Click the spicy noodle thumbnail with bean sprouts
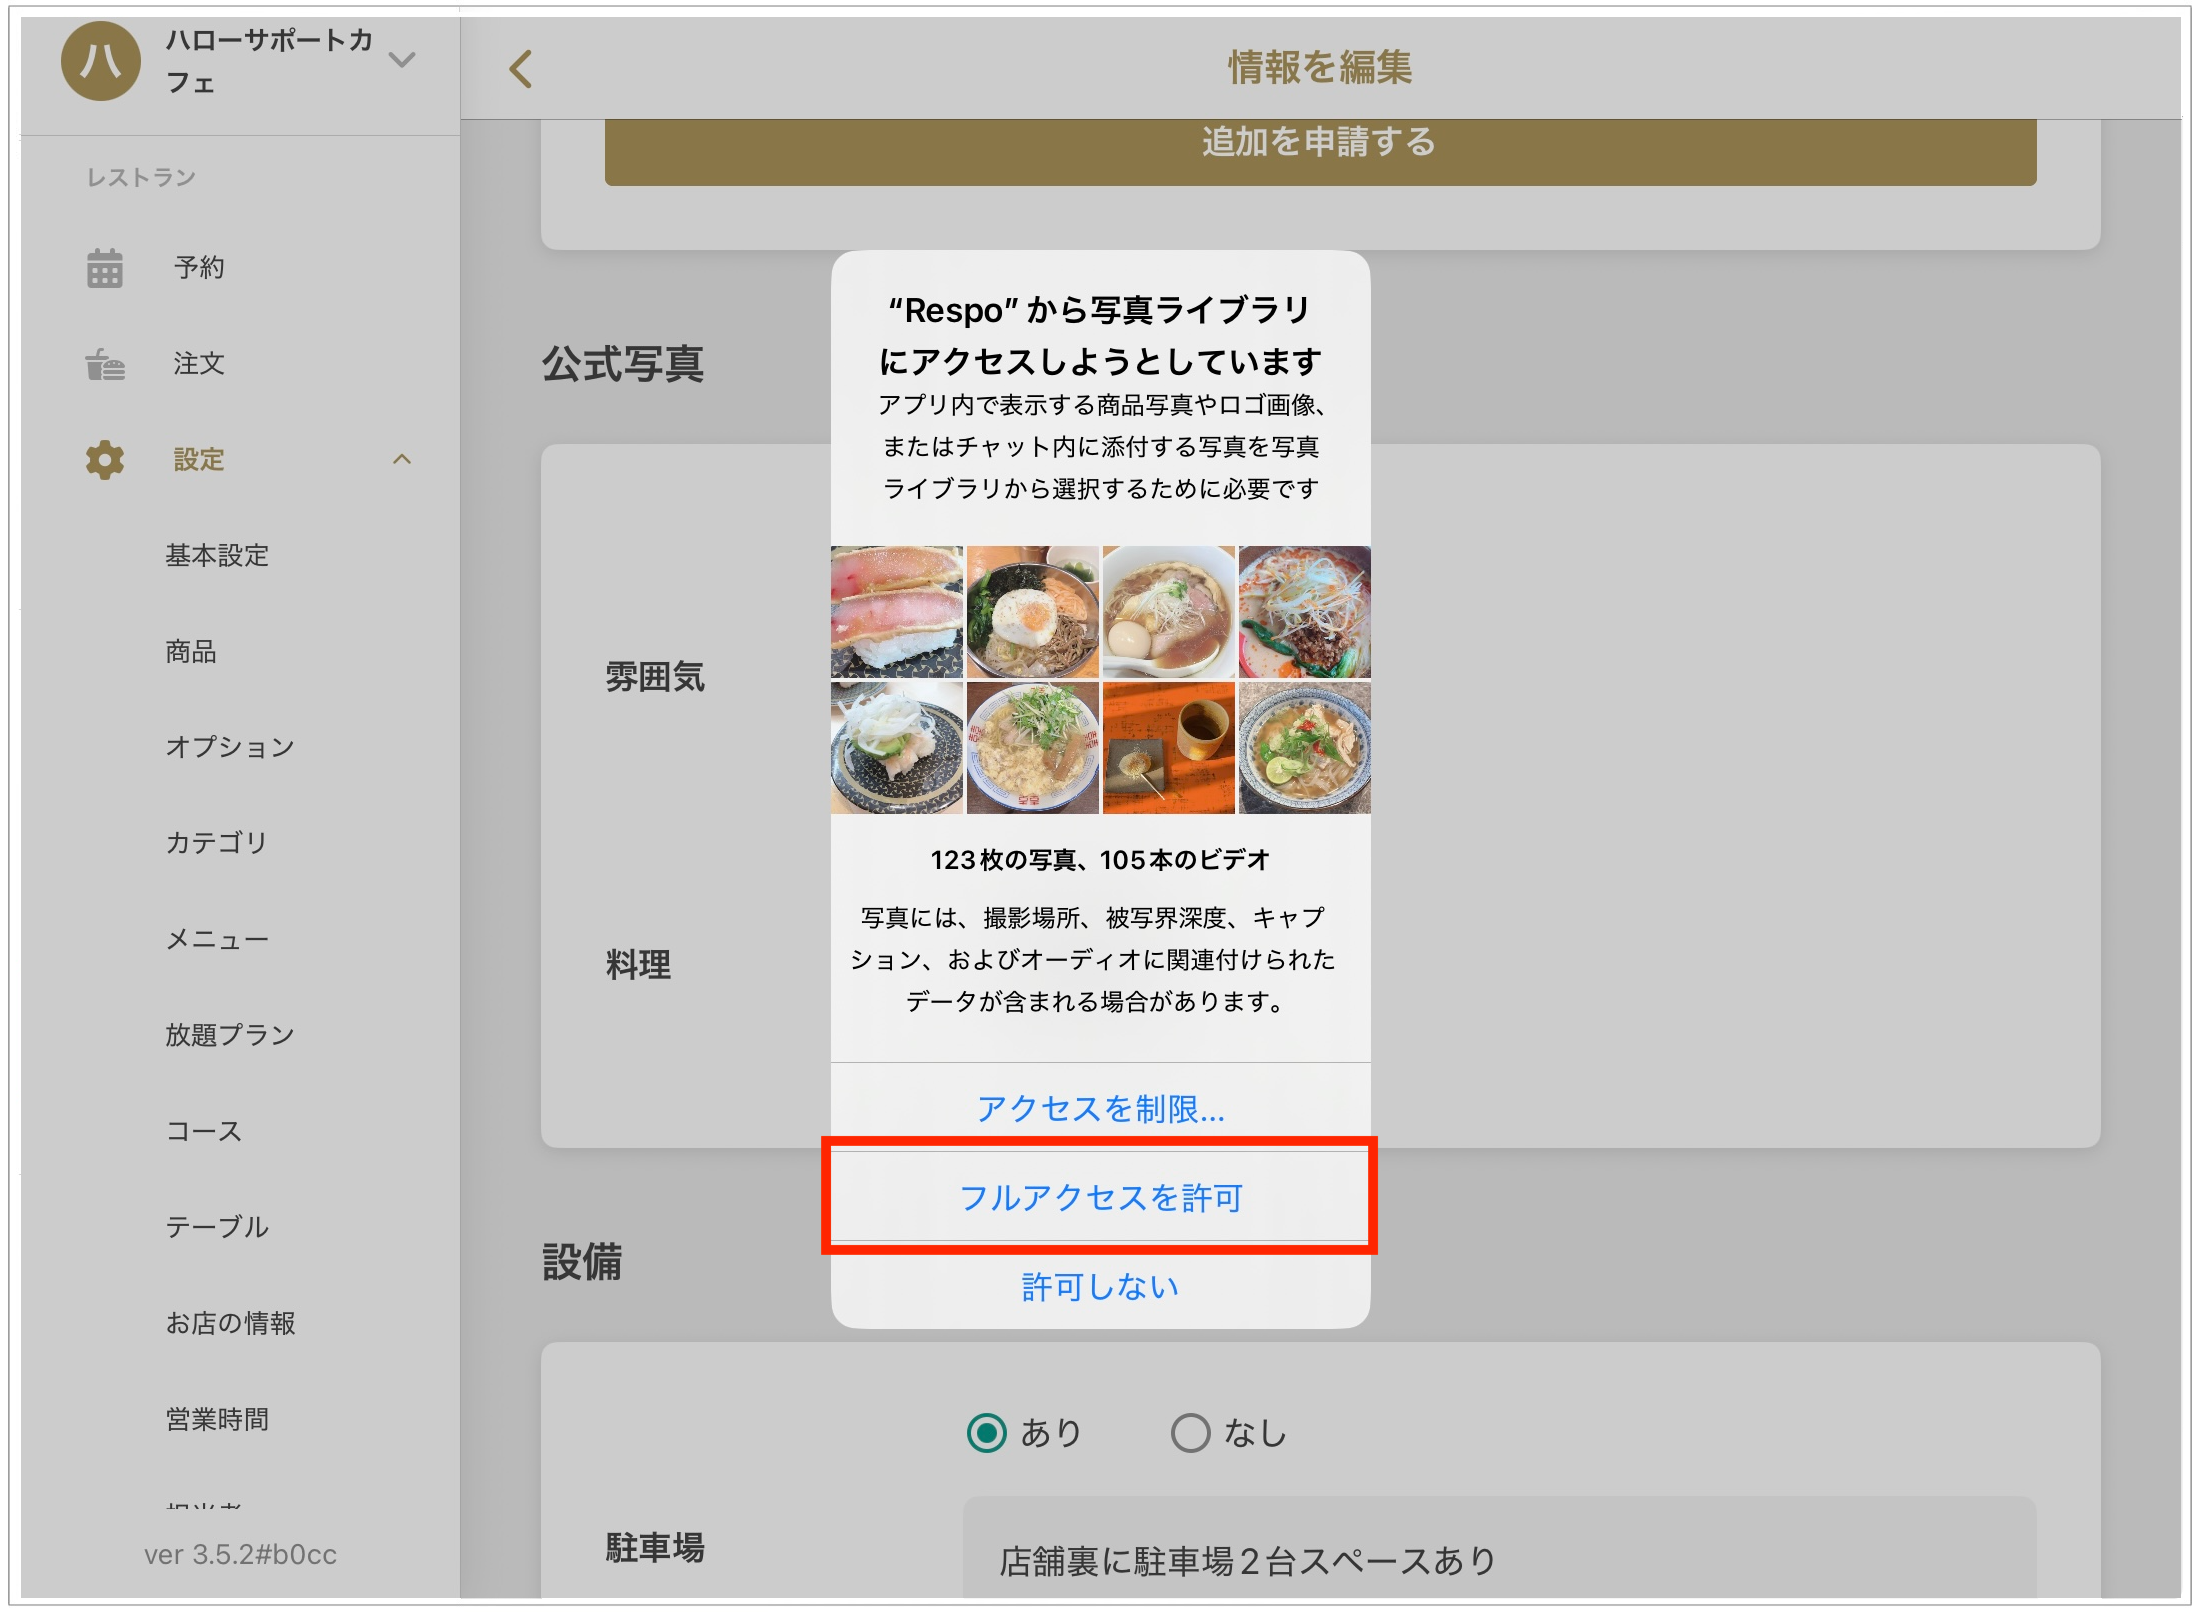Image resolution: width=2198 pixels, height=1612 pixels. click(1305, 612)
